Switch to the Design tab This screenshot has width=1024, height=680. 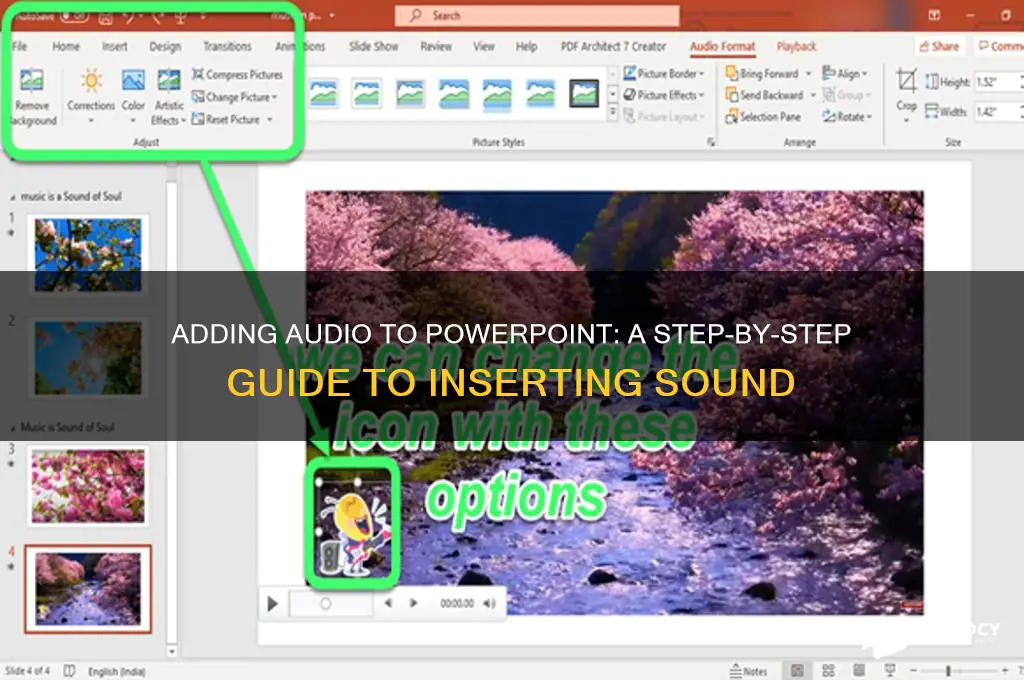point(165,46)
